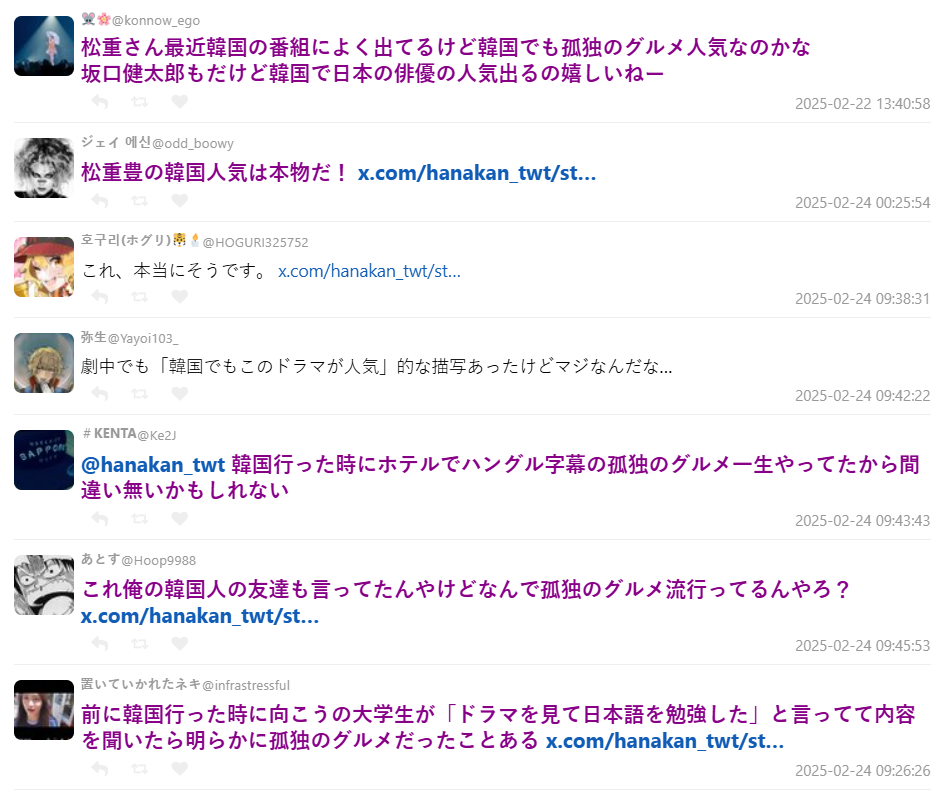Screen dimensions: 935x796
Task: Like the @Yayoi103_ tweet
Action: [179, 394]
